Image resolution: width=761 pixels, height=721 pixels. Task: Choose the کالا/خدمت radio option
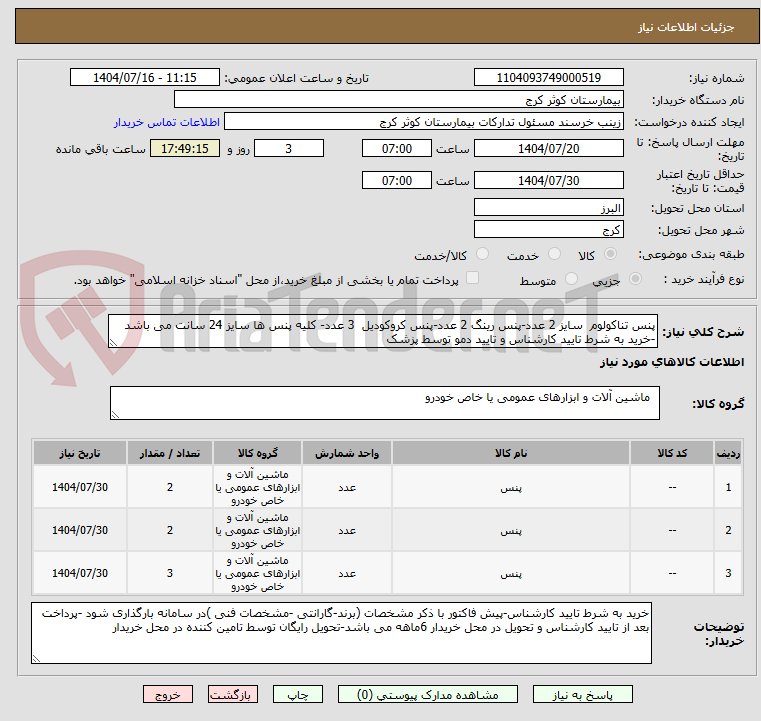click(x=482, y=255)
